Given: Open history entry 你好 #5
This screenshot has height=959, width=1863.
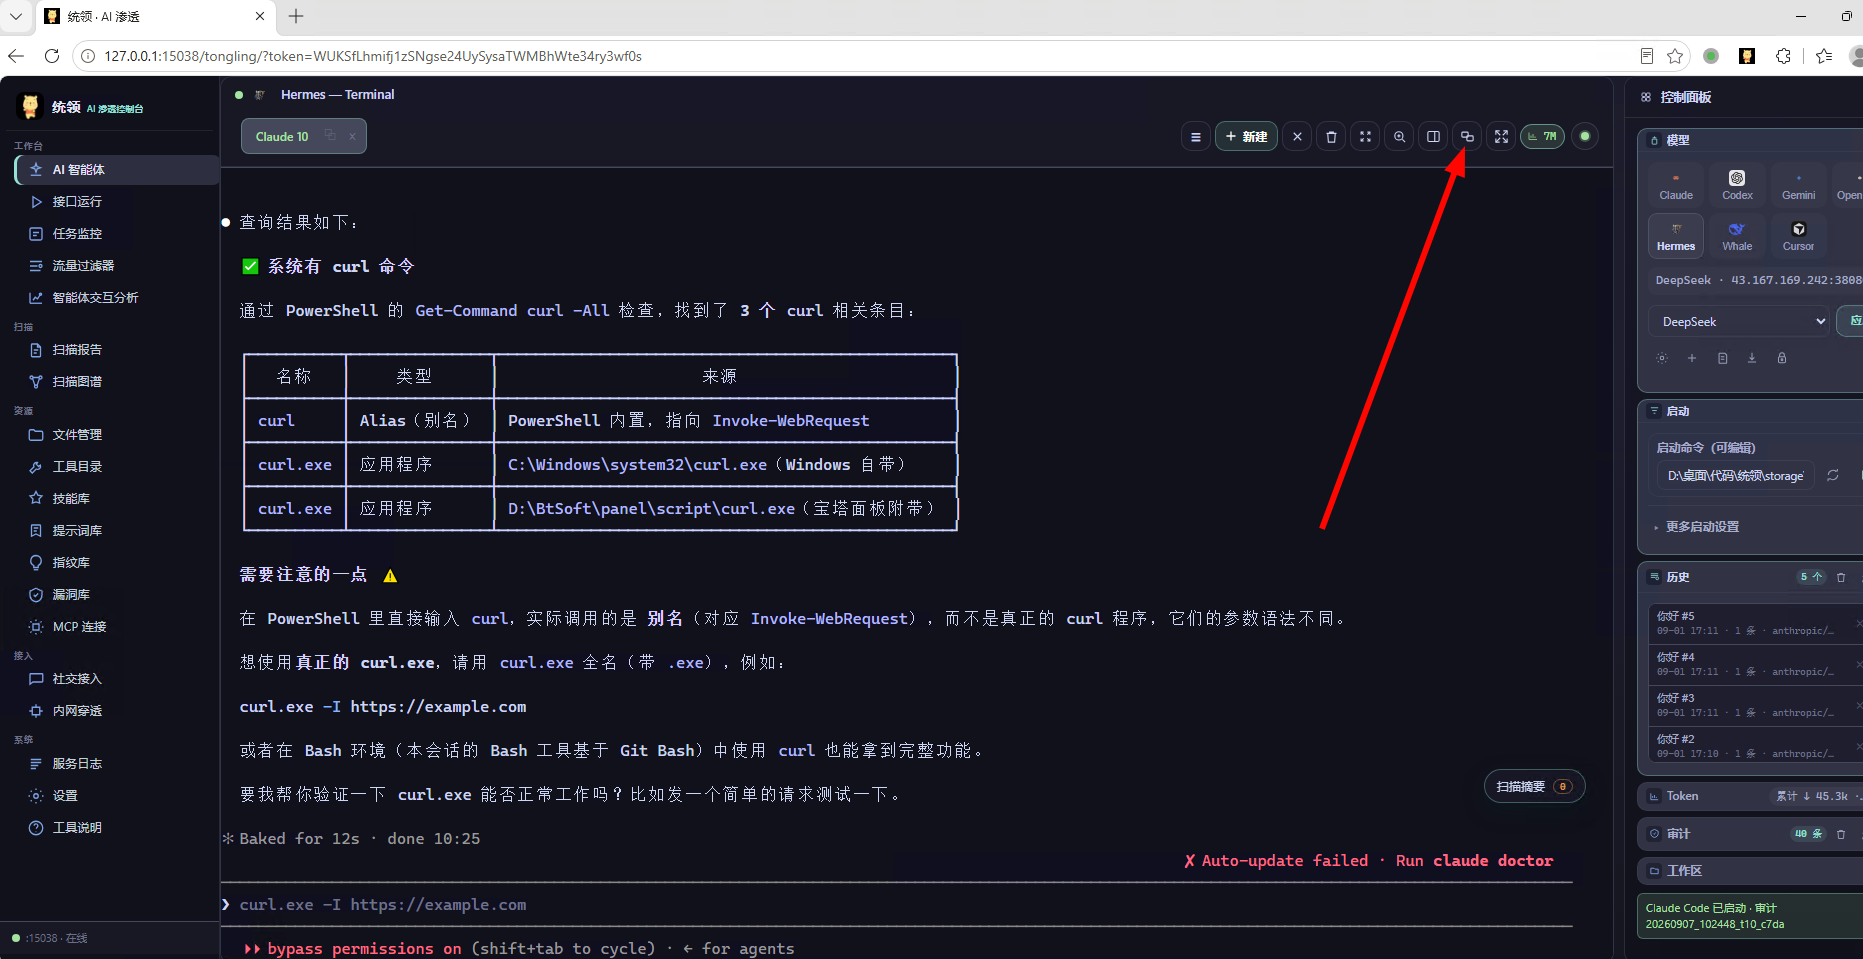Looking at the screenshot, I should click(1752, 623).
